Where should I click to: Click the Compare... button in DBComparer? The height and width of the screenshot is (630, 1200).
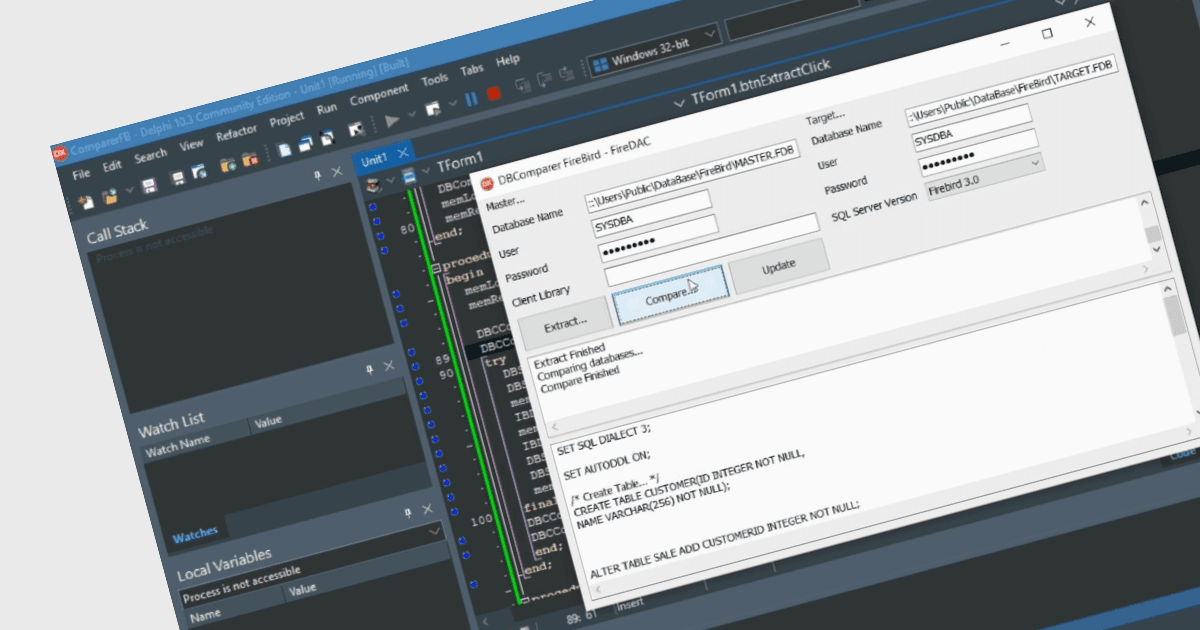click(671, 294)
